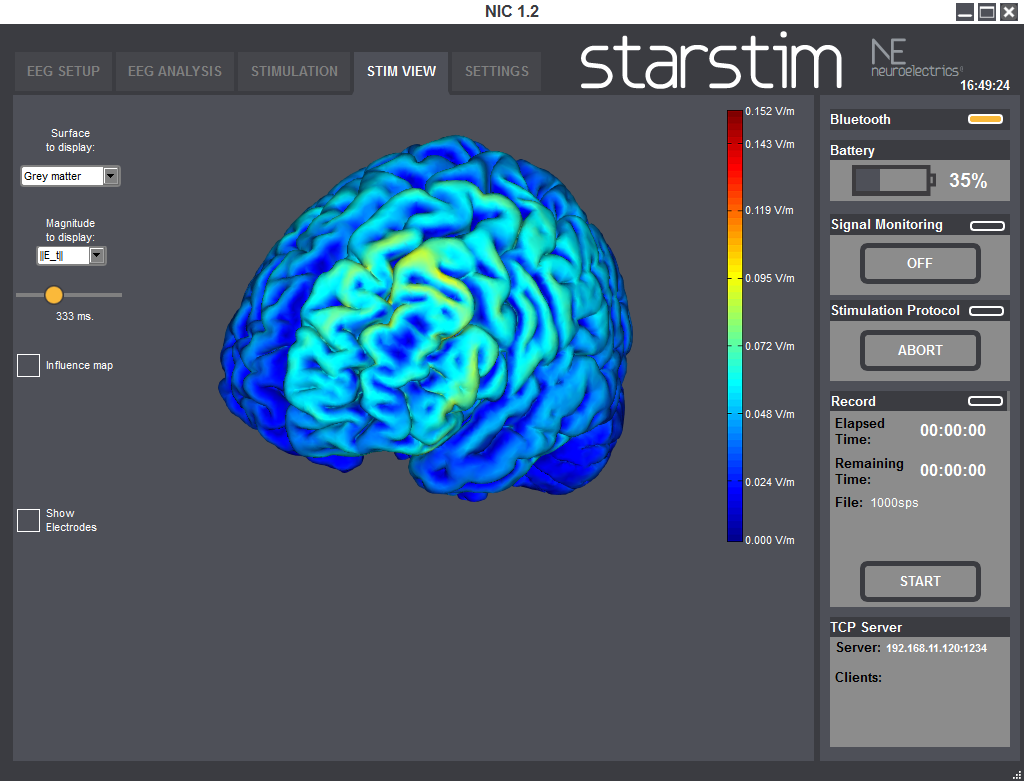Abort the stimulation protocol

tap(920, 350)
